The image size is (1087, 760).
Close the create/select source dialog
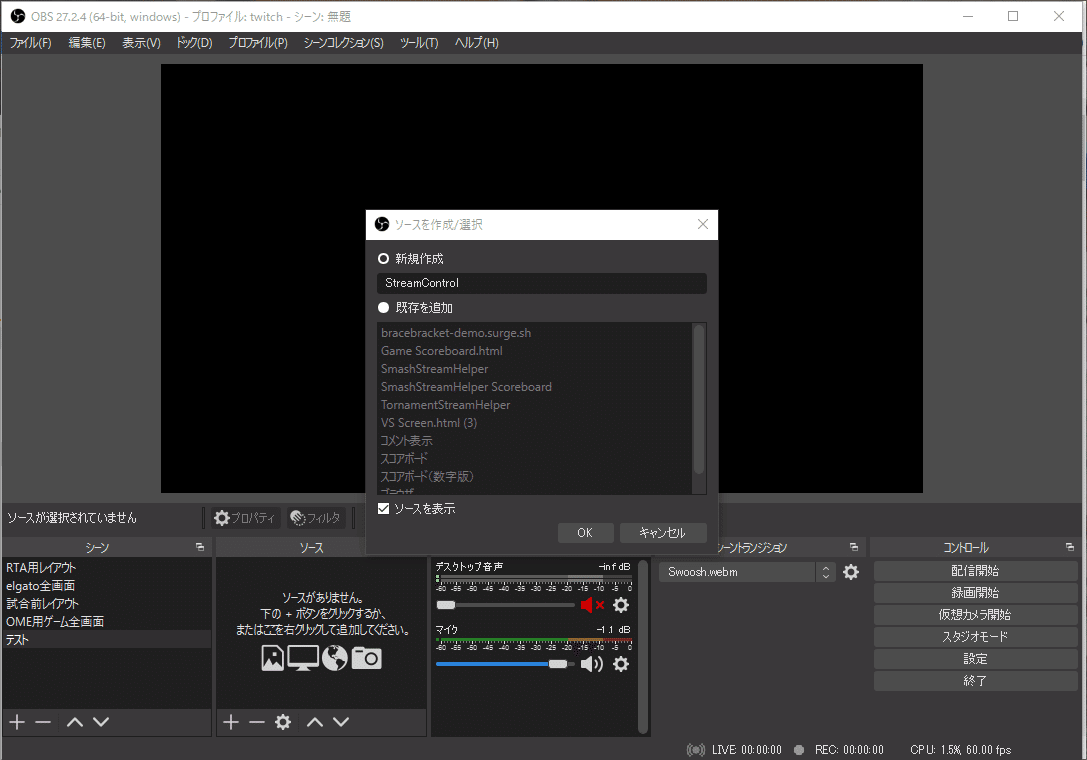(x=703, y=224)
